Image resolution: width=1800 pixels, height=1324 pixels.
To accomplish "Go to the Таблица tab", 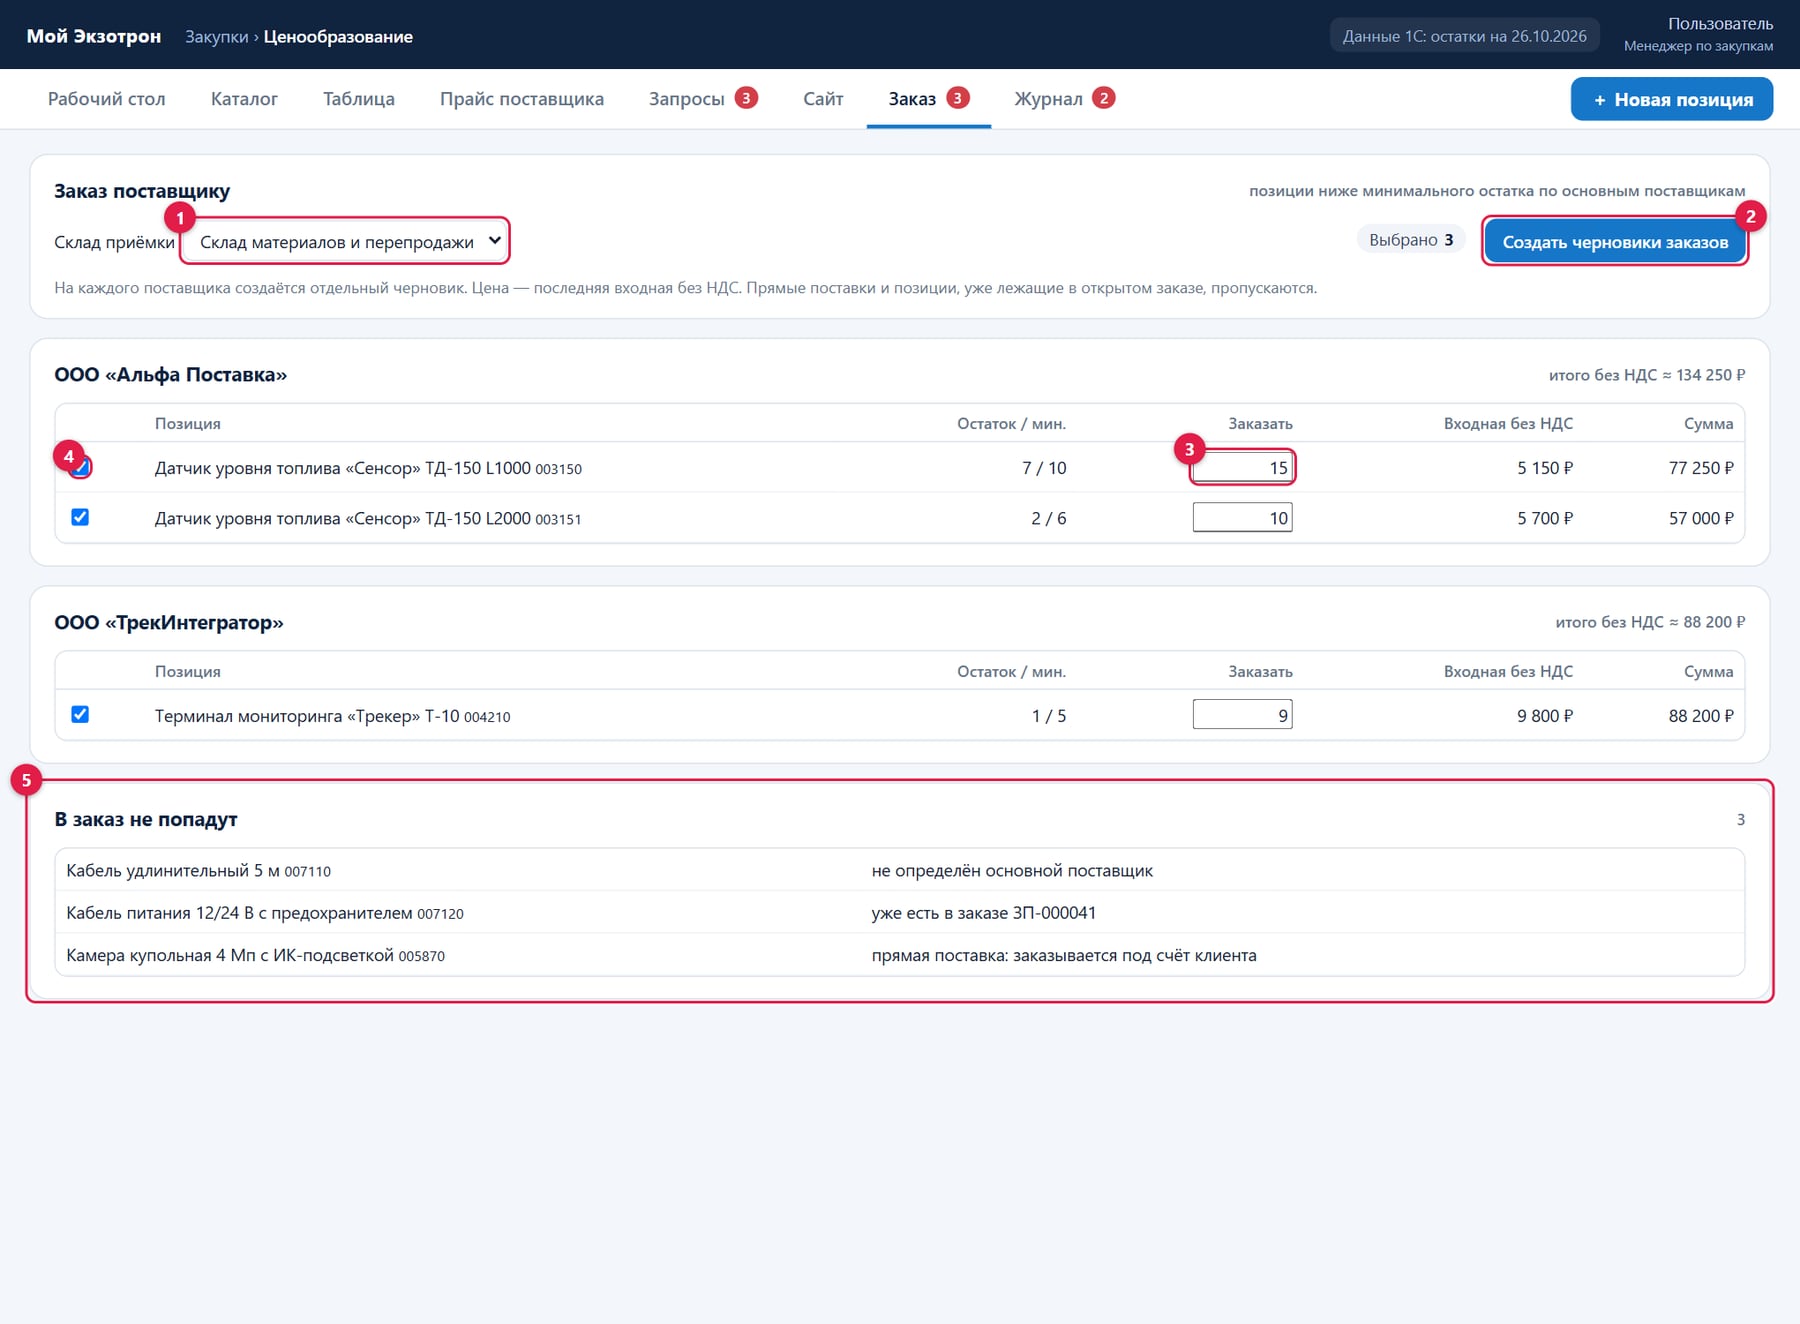I will pos(359,99).
